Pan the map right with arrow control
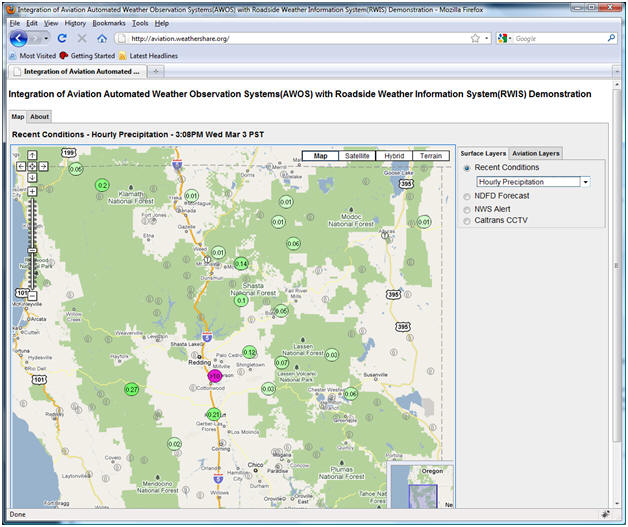 (43, 166)
